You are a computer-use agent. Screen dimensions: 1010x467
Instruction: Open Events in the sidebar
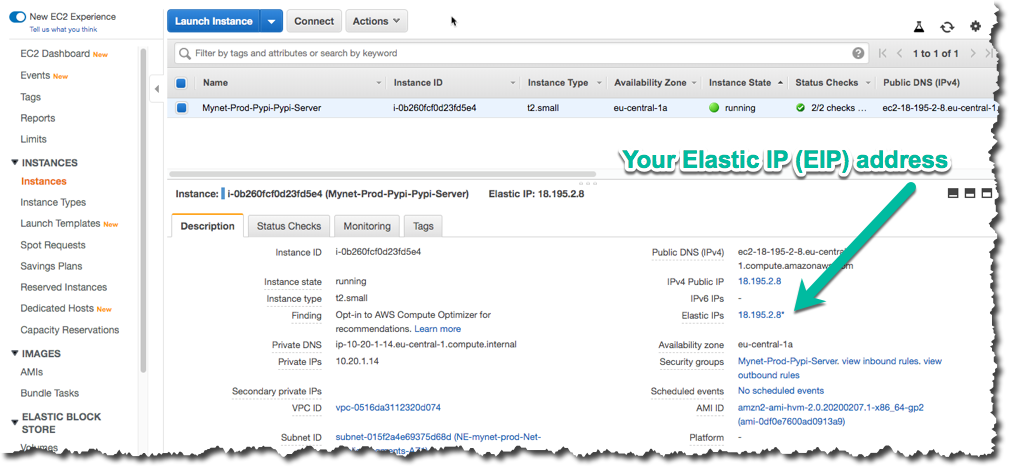pyautogui.click(x=35, y=75)
